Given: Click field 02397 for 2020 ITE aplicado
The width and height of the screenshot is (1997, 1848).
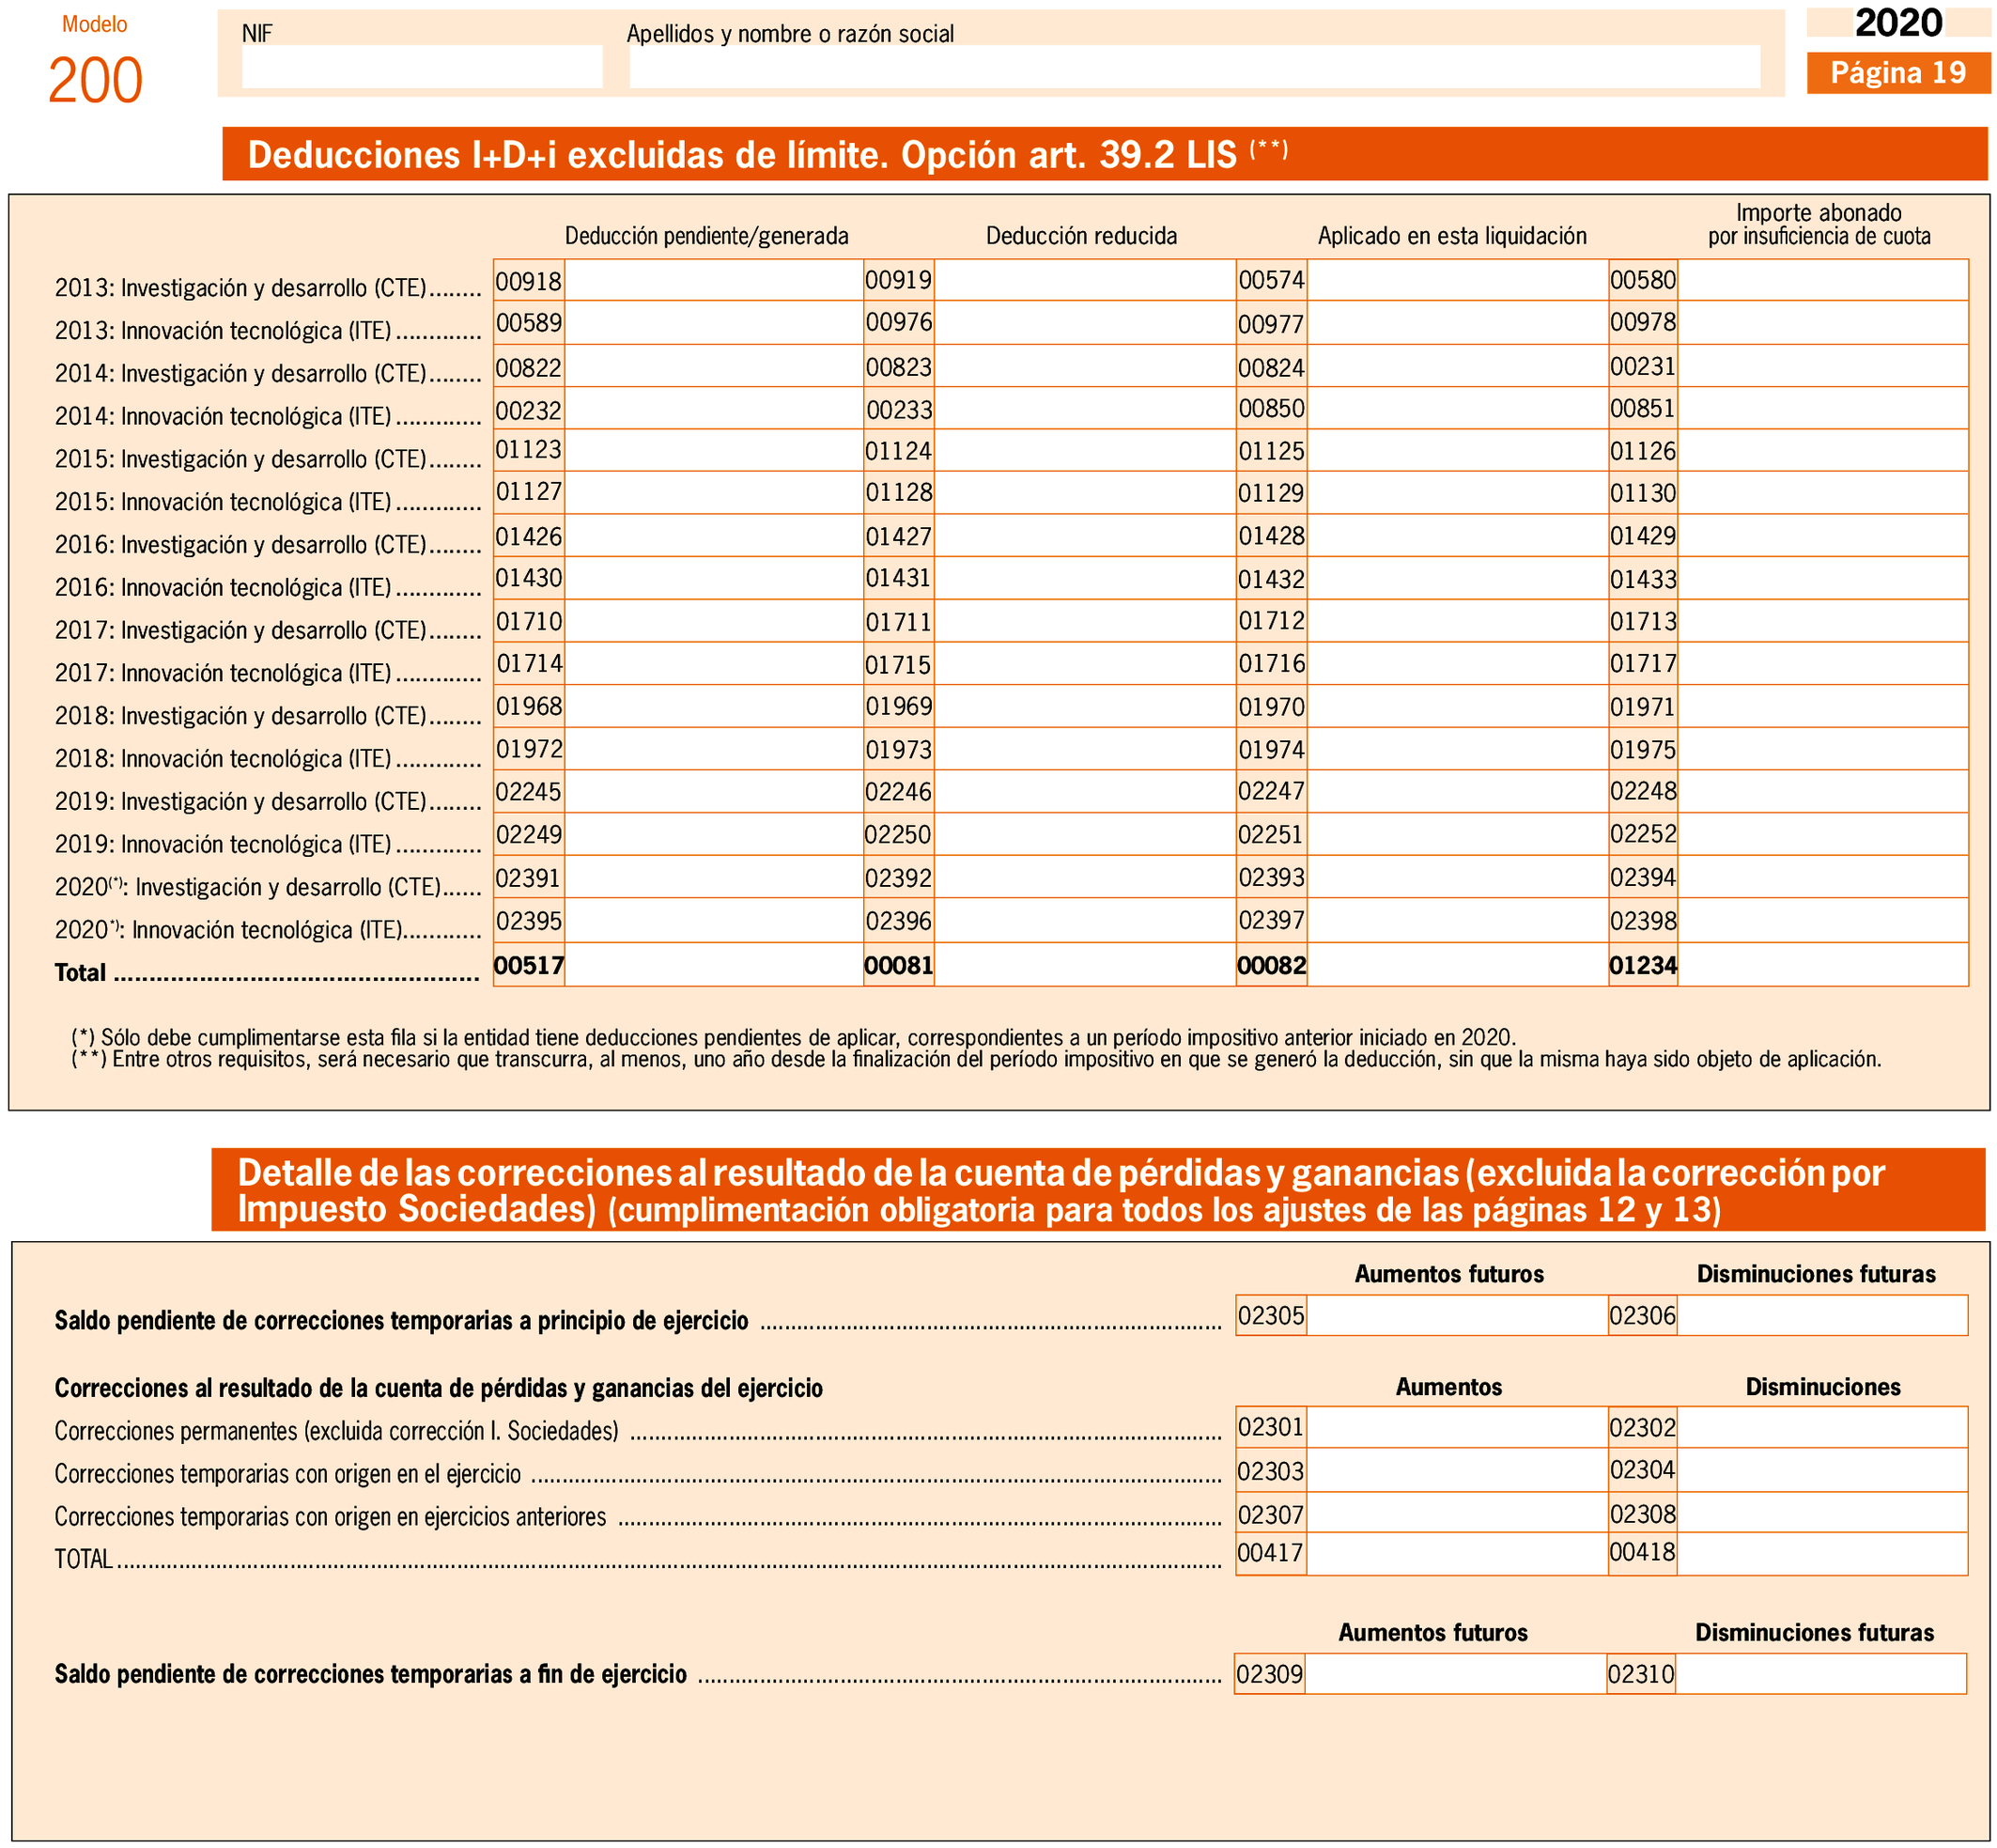Looking at the screenshot, I should [1458, 921].
